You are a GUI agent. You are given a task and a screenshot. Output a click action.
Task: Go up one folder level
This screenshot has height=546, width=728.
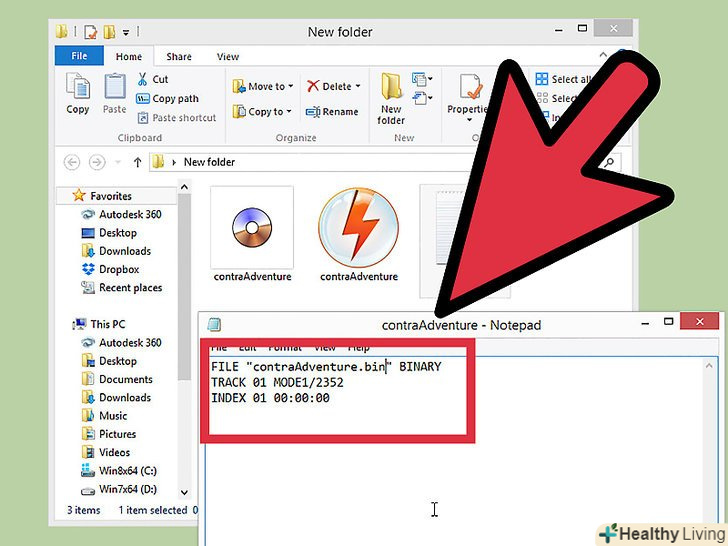[137, 162]
